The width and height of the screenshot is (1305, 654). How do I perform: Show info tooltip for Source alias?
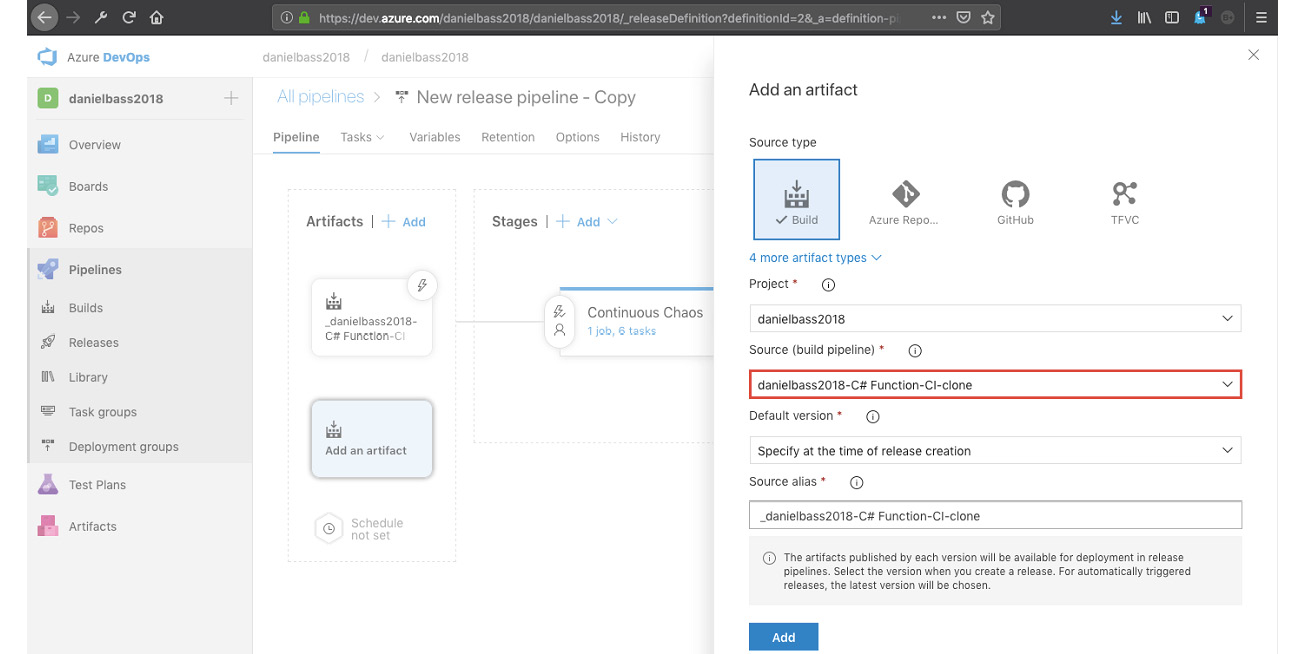coord(856,483)
